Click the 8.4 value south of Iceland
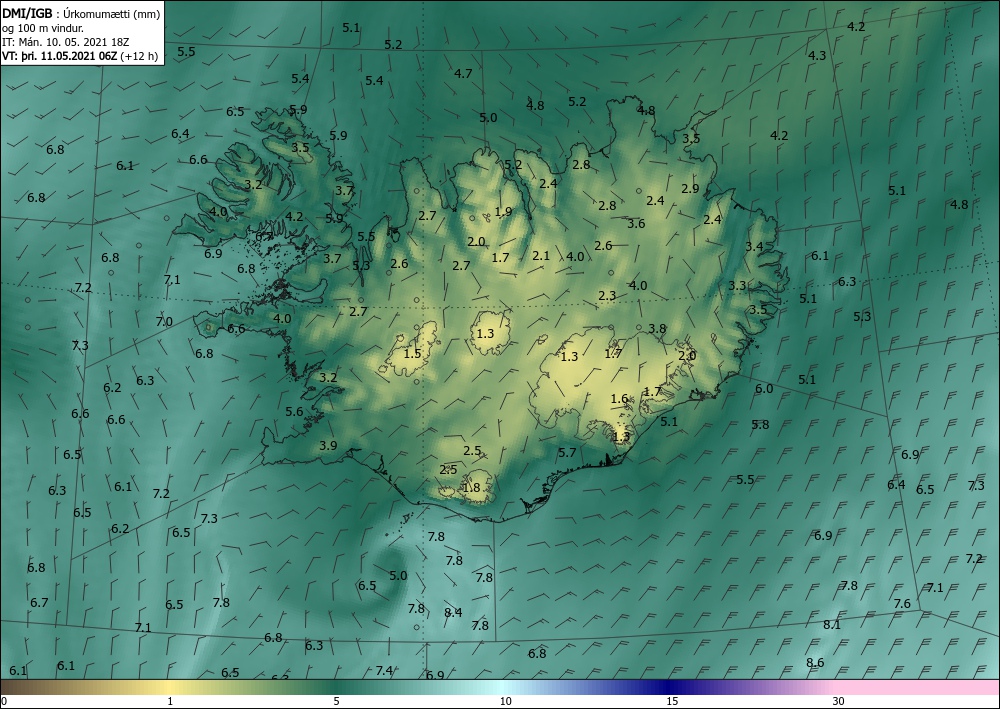The width and height of the screenshot is (1000, 709). click(x=453, y=613)
